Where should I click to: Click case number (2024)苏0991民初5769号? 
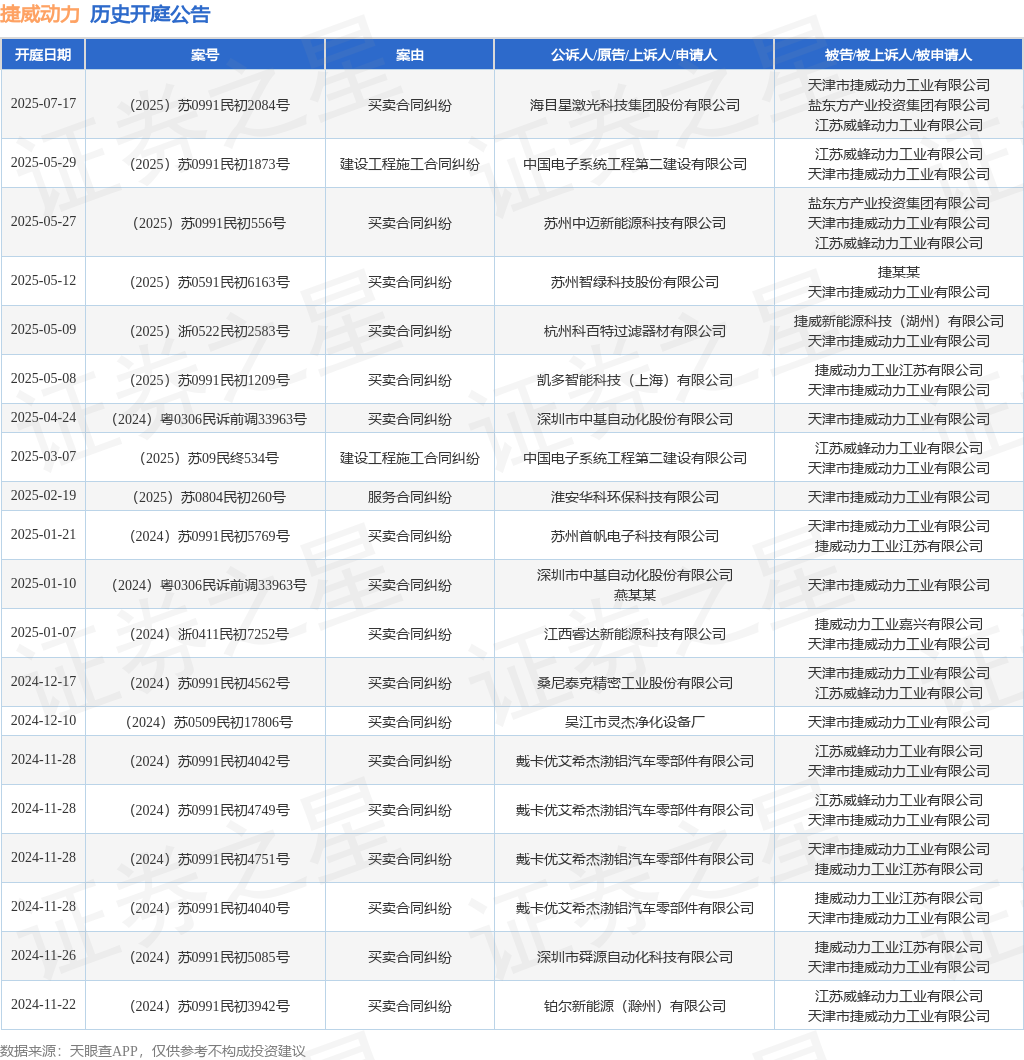click(210, 536)
